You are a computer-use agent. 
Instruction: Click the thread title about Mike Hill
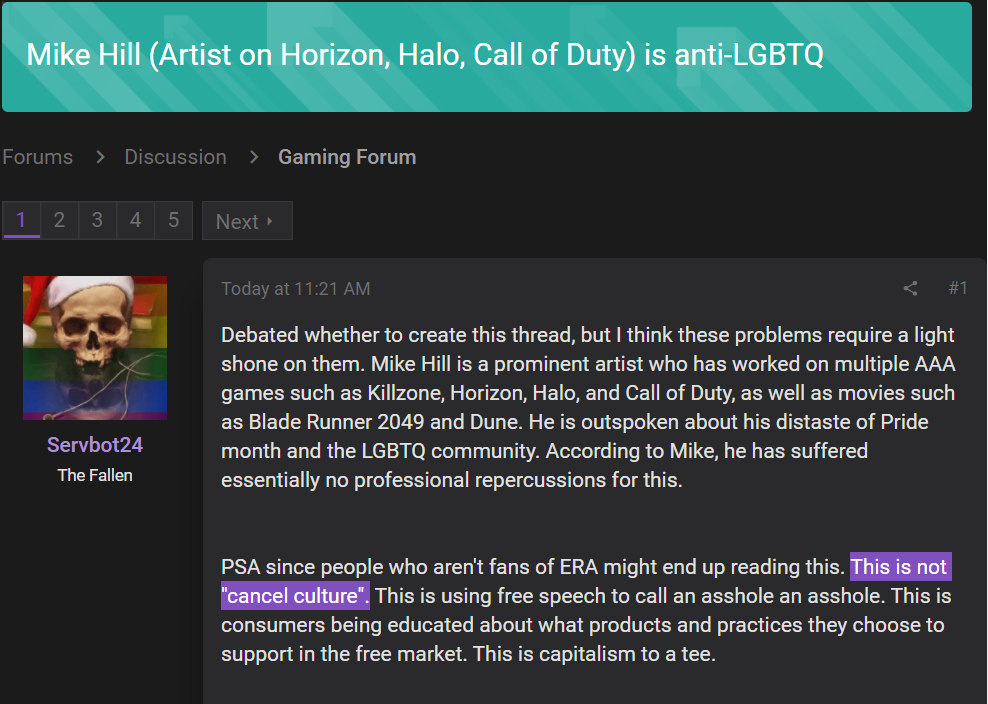click(x=425, y=55)
